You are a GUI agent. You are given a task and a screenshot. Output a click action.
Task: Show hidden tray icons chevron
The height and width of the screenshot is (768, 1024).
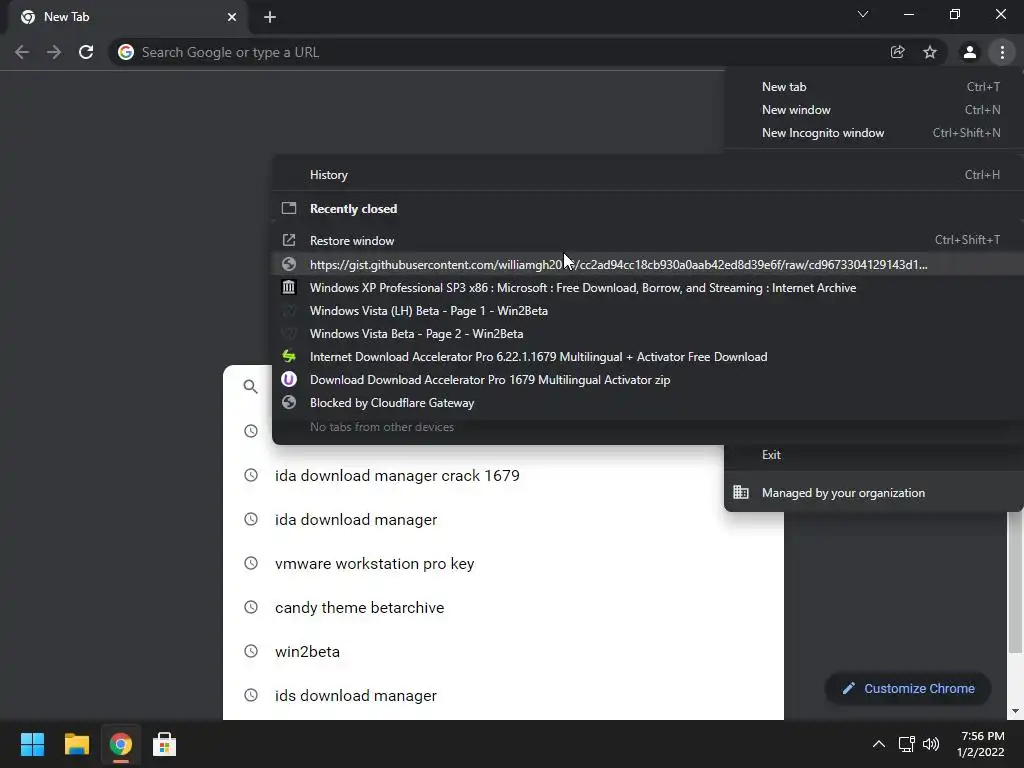(879, 744)
